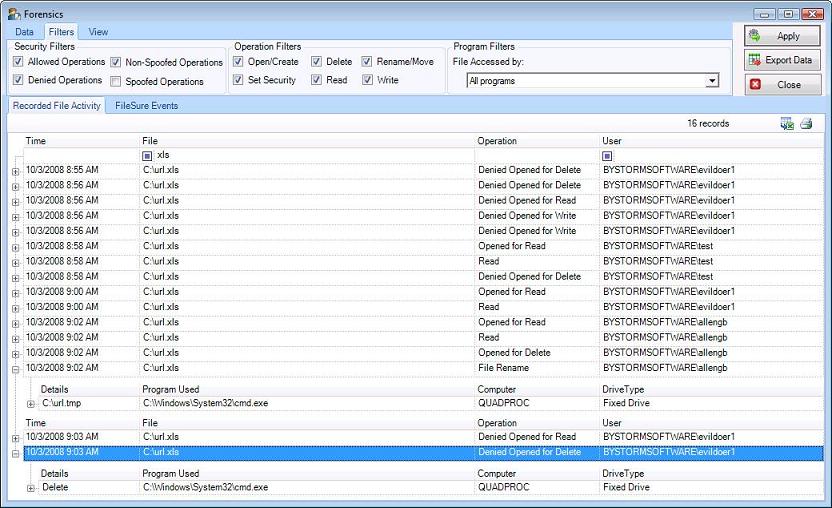The height and width of the screenshot is (508, 832).
Task: Open the Data tab
Action: (24, 32)
